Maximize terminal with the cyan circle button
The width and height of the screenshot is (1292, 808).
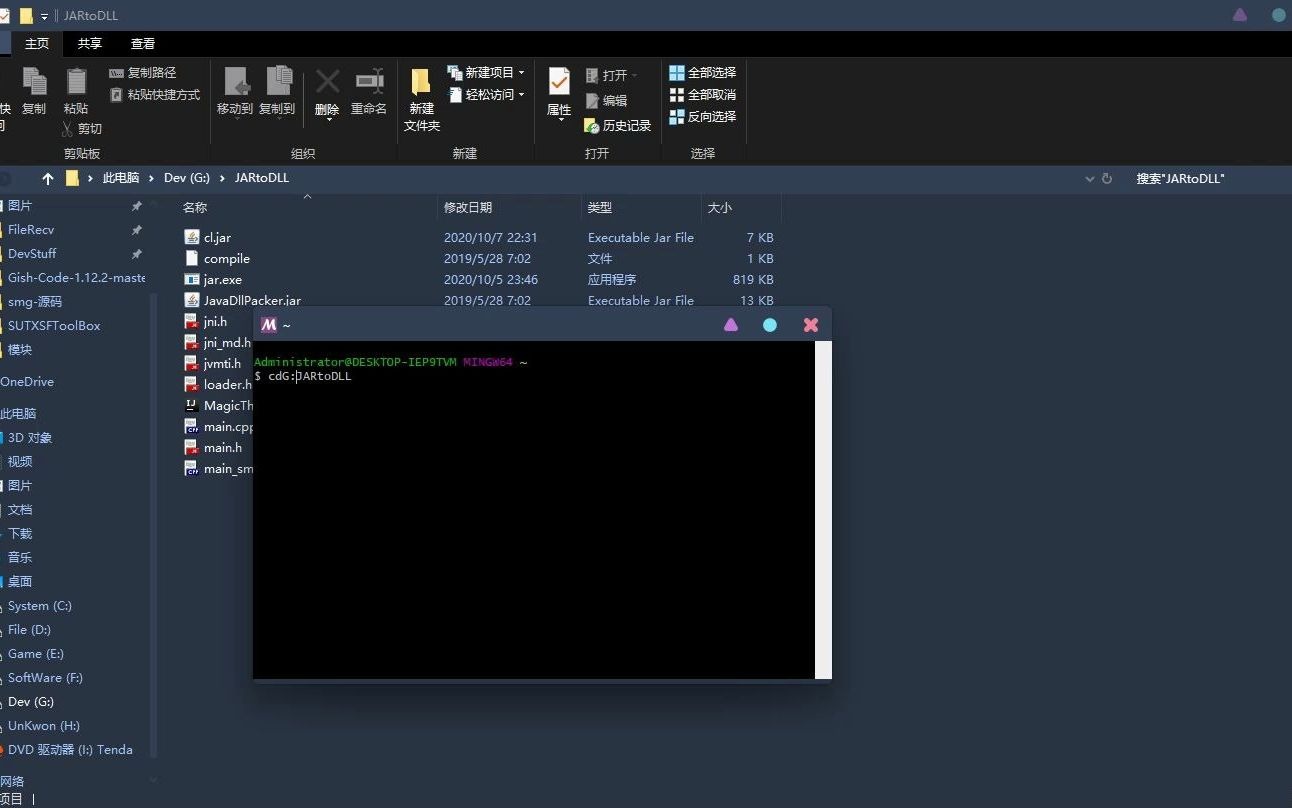point(770,325)
